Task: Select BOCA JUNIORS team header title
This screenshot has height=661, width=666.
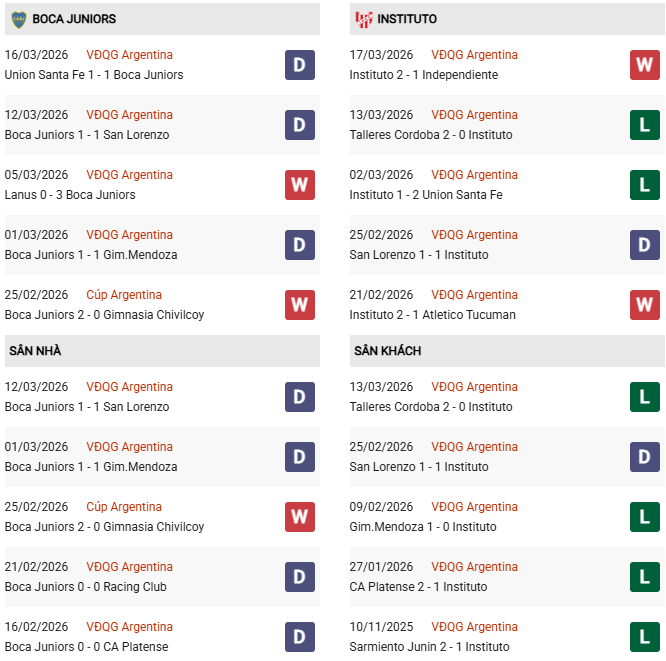Action: click(x=74, y=19)
